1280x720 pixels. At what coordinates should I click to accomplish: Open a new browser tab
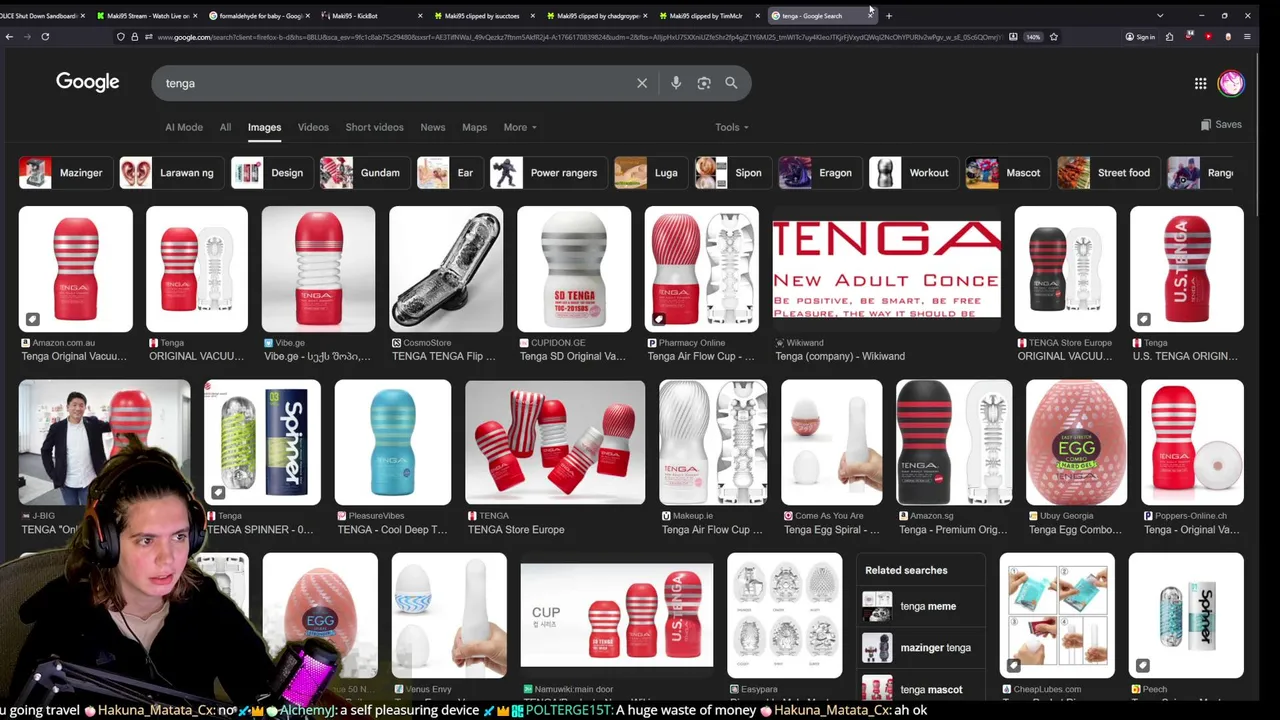coord(889,16)
